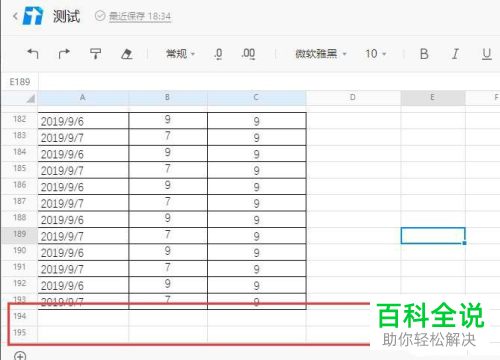Click date cell A183 showing 2019/9/7
Image resolution: width=500 pixels, height=360 pixels.
pos(83,137)
